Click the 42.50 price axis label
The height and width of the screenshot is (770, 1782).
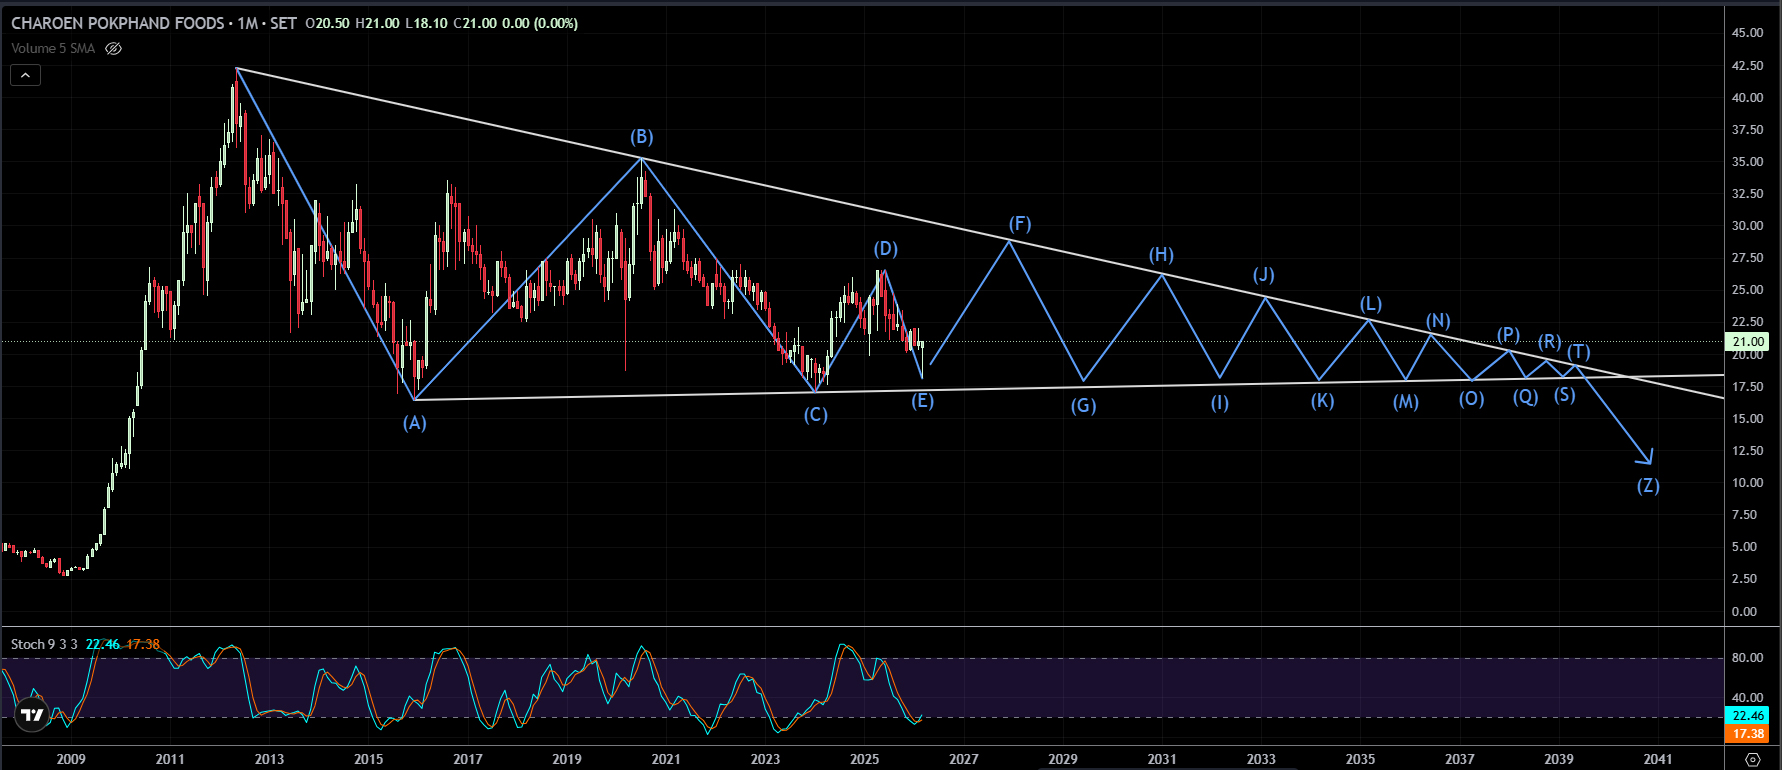pyautogui.click(x=1748, y=66)
